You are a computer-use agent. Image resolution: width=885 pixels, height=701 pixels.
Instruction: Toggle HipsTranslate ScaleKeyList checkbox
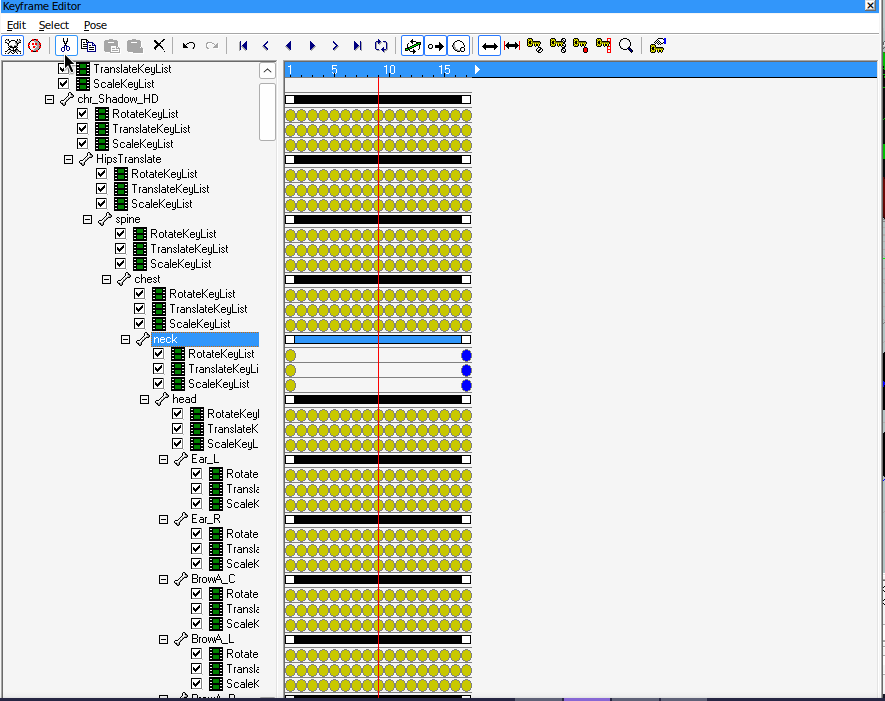coord(102,204)
